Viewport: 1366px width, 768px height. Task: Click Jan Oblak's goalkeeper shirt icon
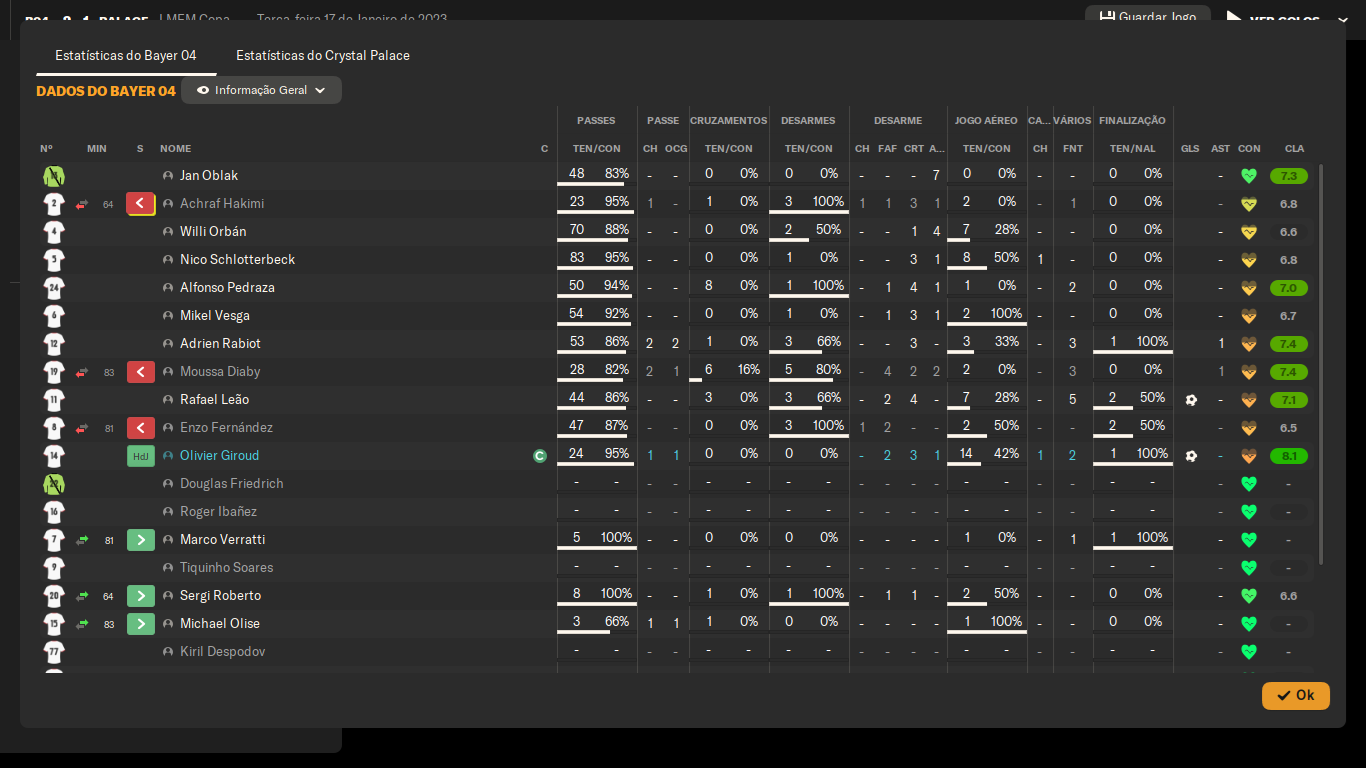click(x=54, y=176)
